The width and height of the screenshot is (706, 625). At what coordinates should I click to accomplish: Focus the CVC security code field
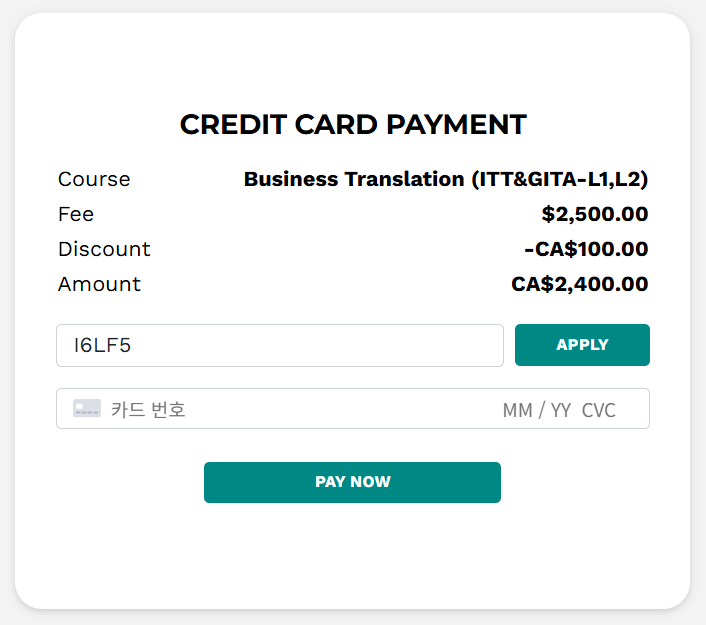(599, 410)
